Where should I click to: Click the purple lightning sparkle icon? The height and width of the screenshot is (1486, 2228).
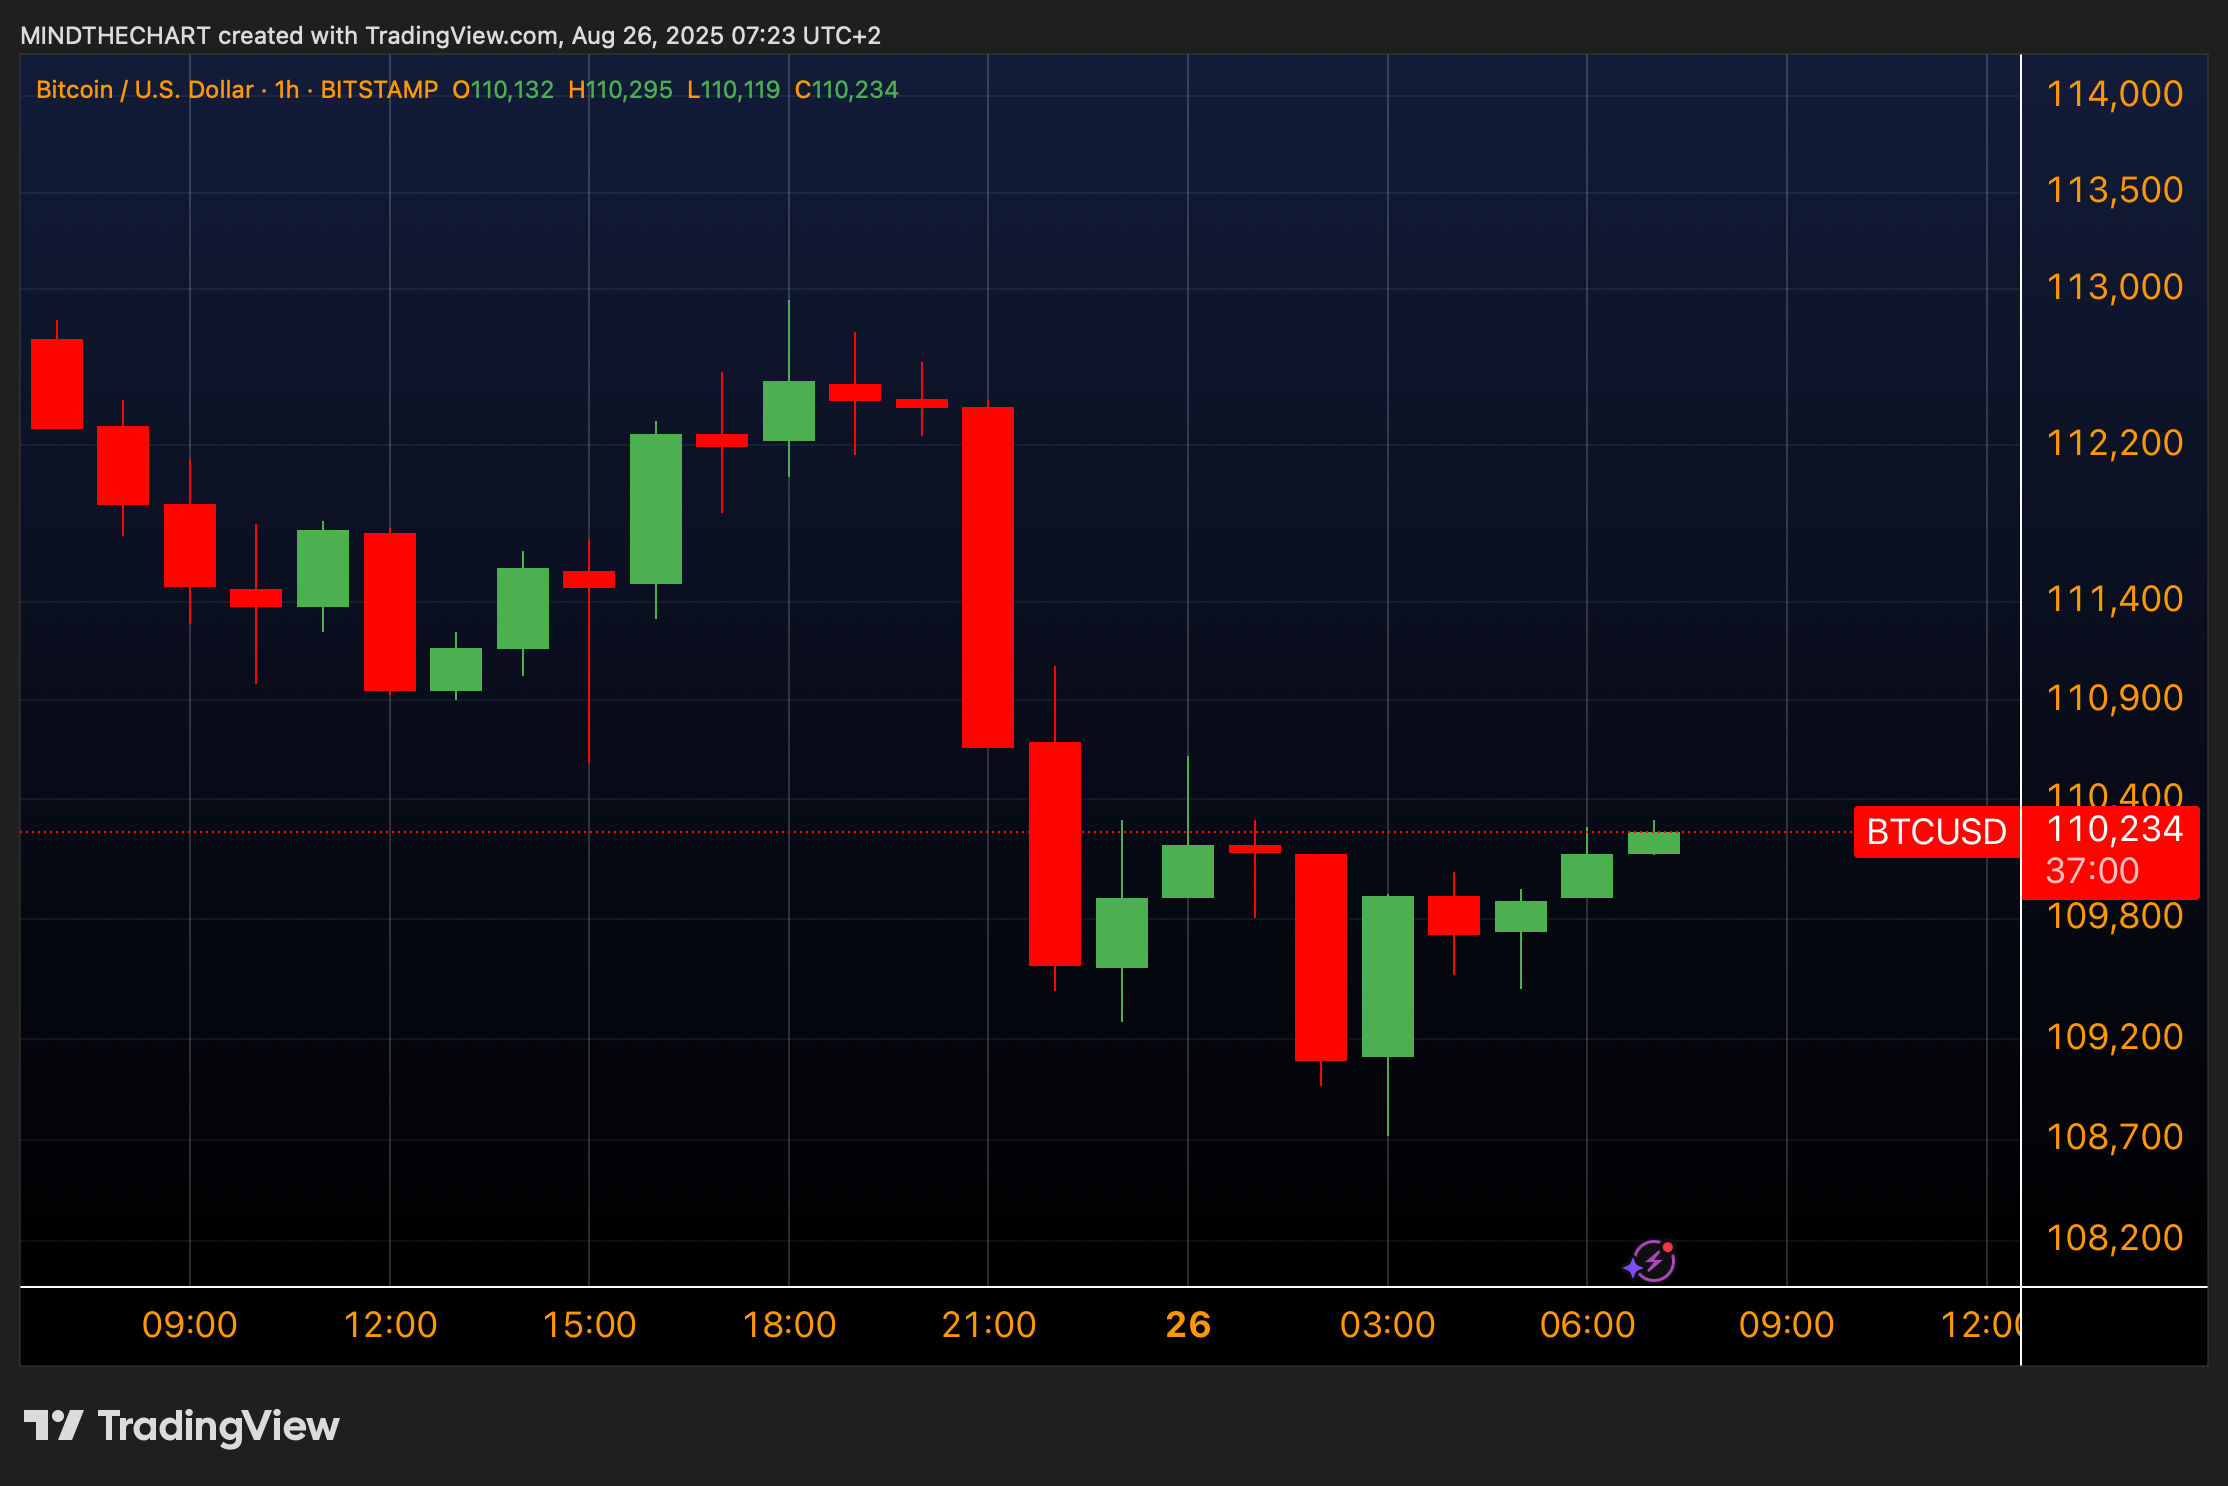1651,1261
